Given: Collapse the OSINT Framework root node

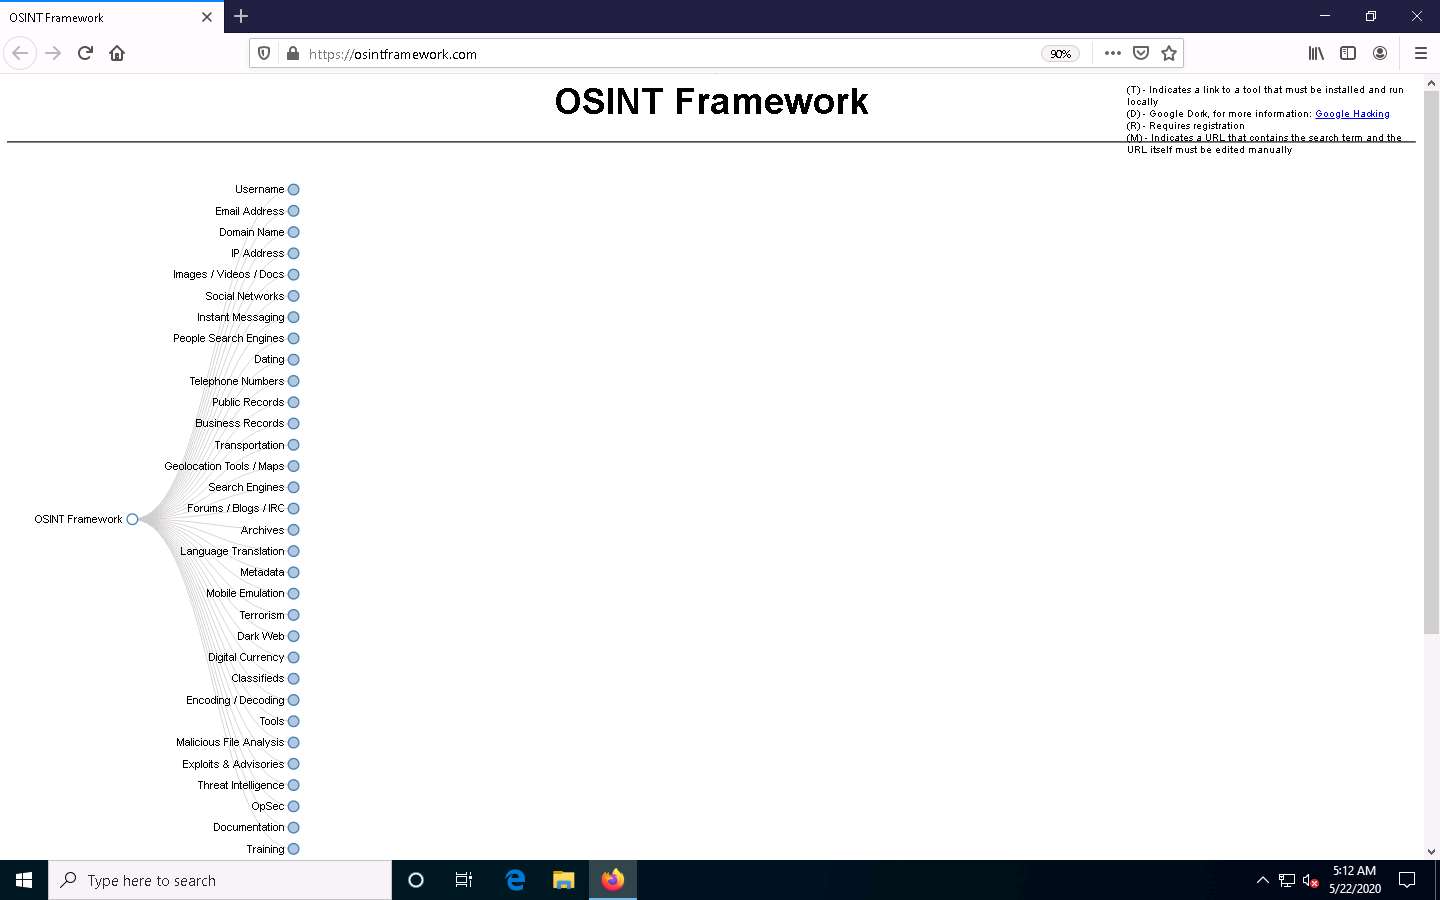Looking at the screenshot, I should [132, 519].
